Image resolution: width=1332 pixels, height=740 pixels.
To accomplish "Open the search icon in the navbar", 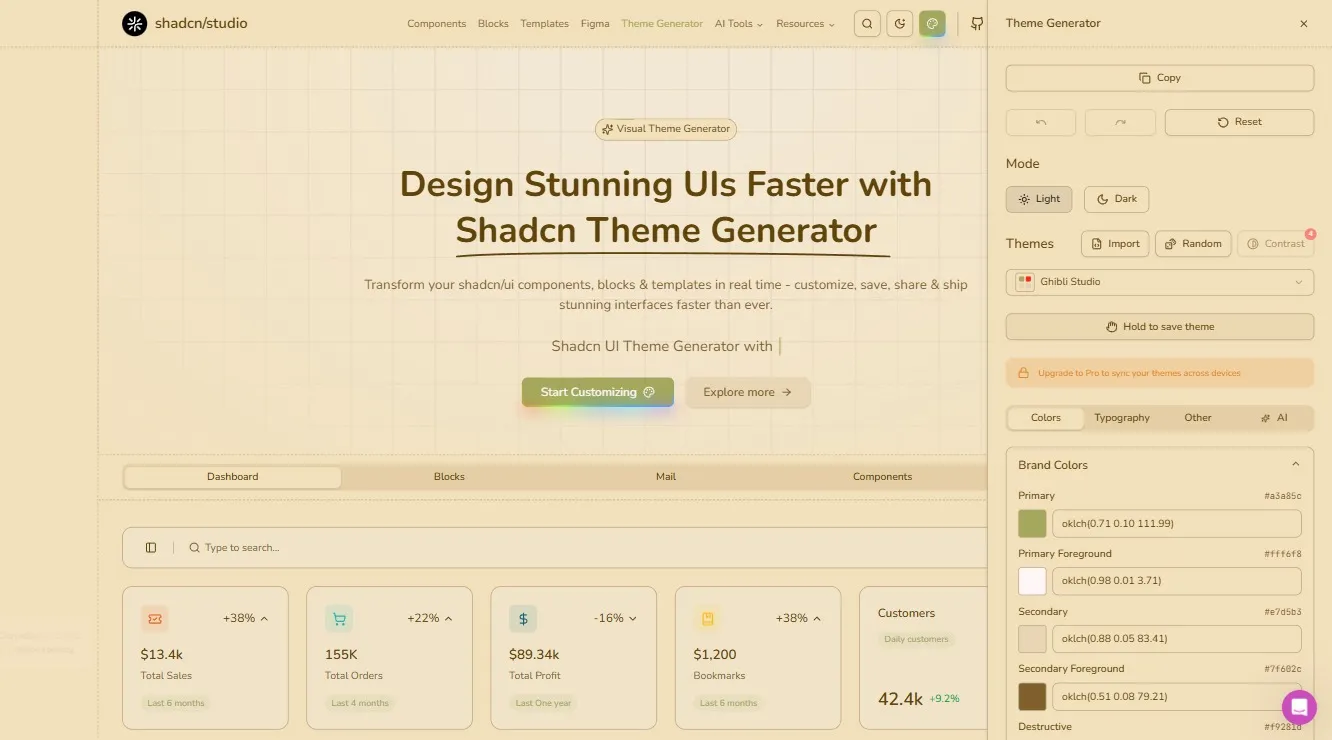I will pyautogui.click(x=866, y=23).
